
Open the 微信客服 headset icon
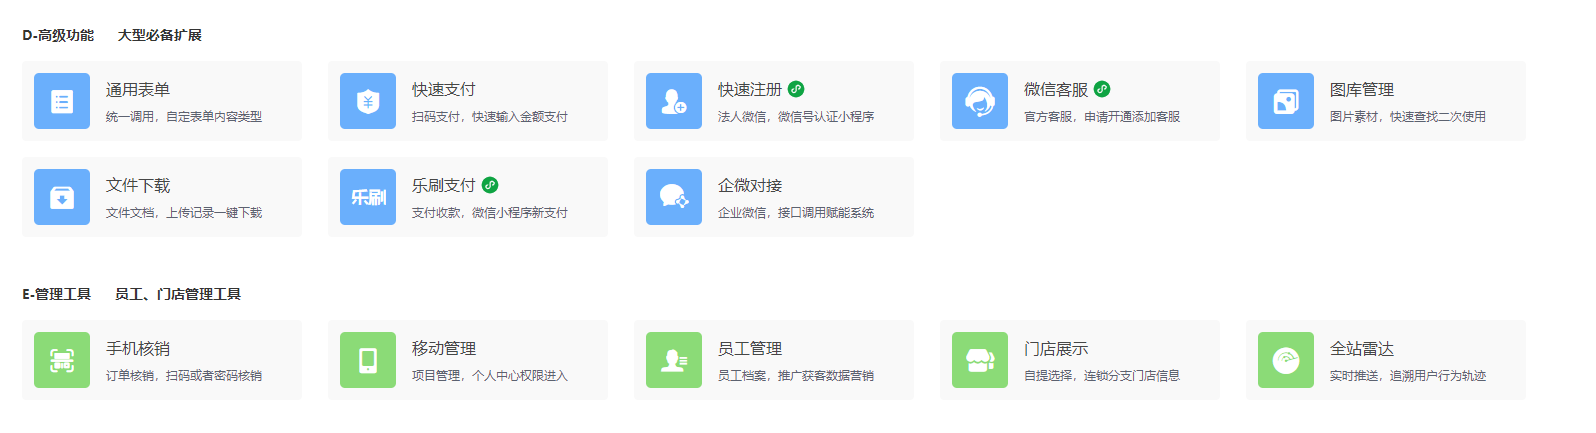click(980, 101)
